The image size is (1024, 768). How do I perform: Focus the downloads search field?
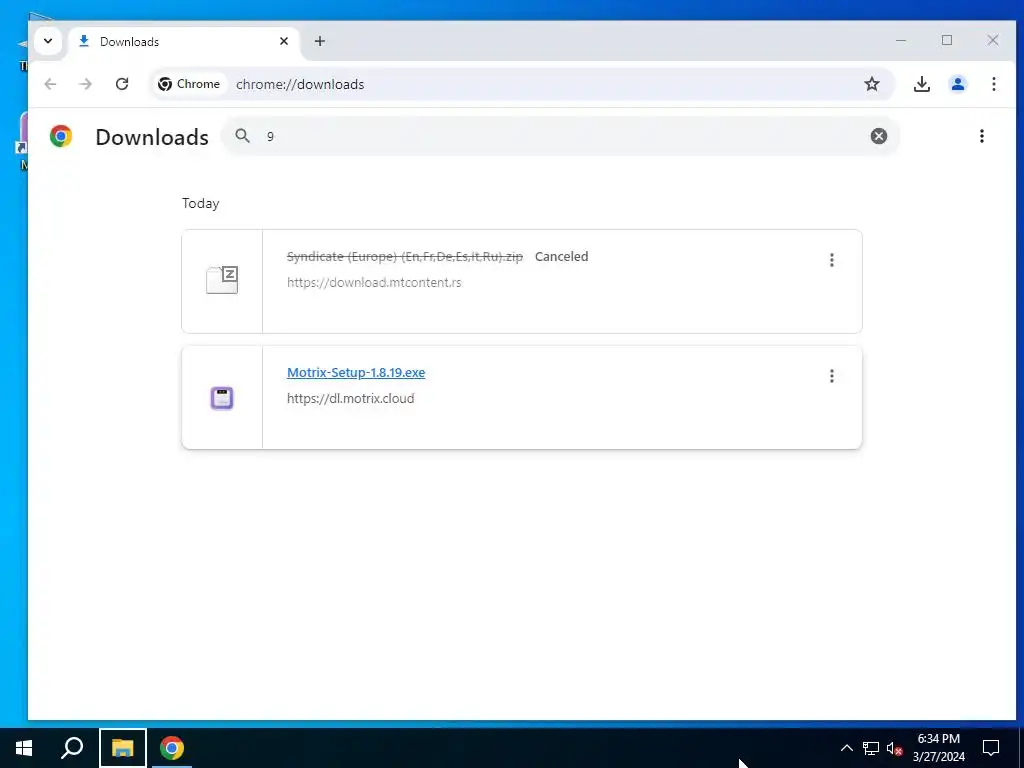560,136
